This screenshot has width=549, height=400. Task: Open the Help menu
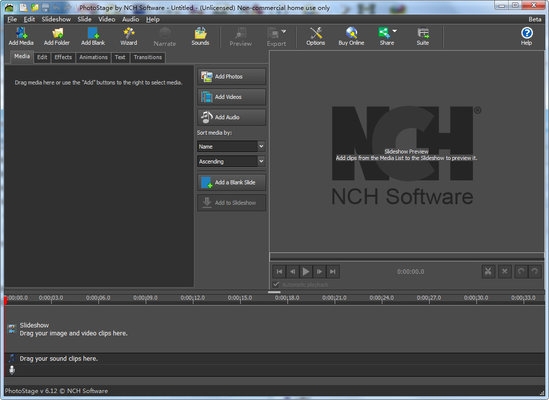point(153,19)
